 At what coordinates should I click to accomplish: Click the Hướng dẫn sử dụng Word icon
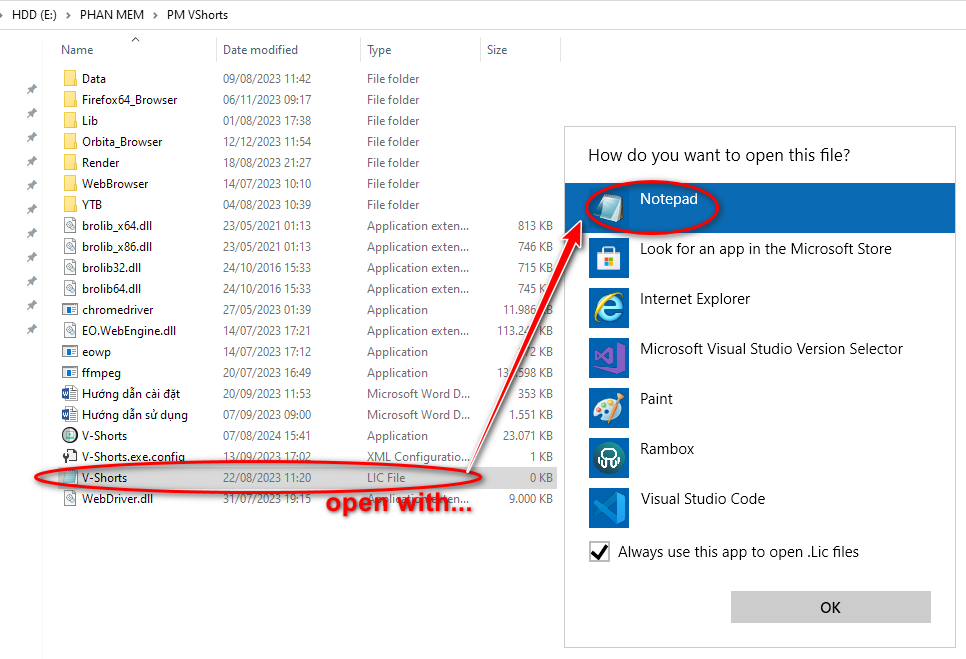click(x=70, y=414)
